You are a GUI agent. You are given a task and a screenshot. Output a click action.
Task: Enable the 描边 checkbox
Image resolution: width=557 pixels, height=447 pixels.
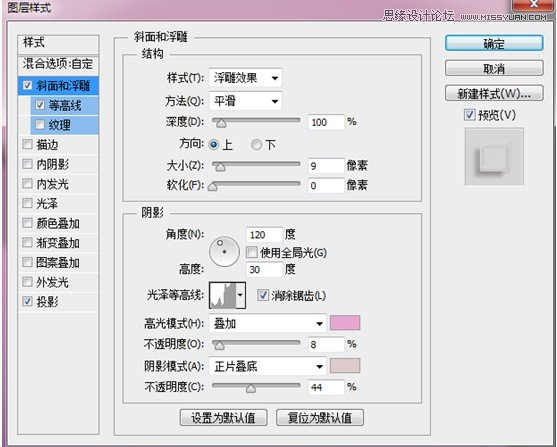[27, 144]
